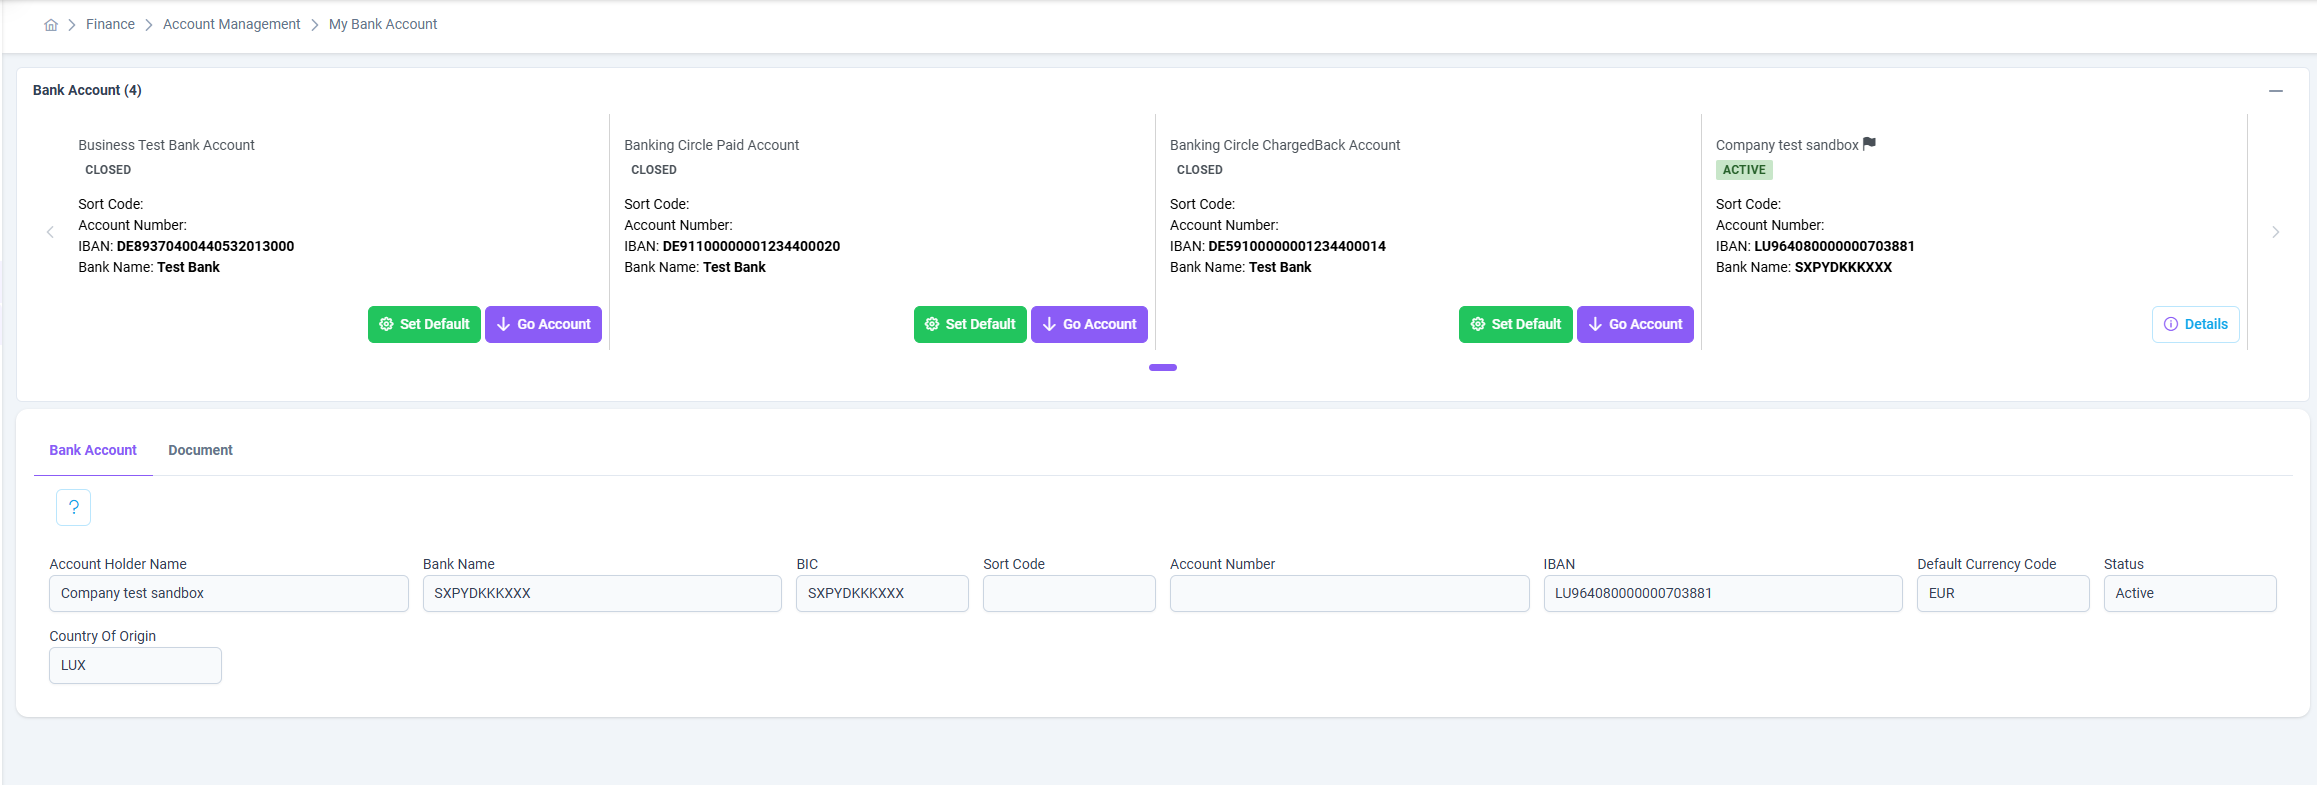
Task: Go to next bank account cards
Action: click(x=2276, y=232)
